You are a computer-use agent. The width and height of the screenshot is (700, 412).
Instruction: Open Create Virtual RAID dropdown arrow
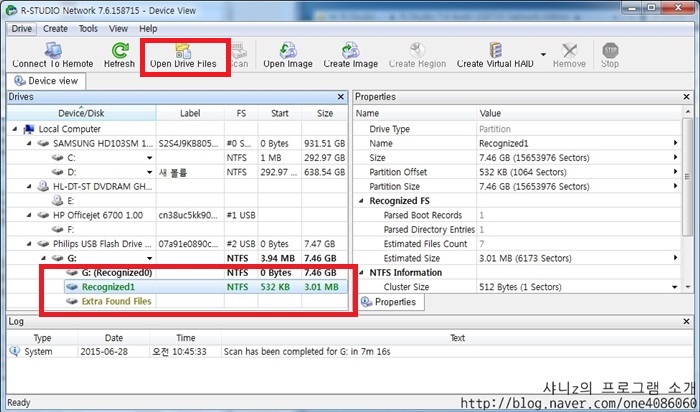pyautogui.click(x=543, y=54)
